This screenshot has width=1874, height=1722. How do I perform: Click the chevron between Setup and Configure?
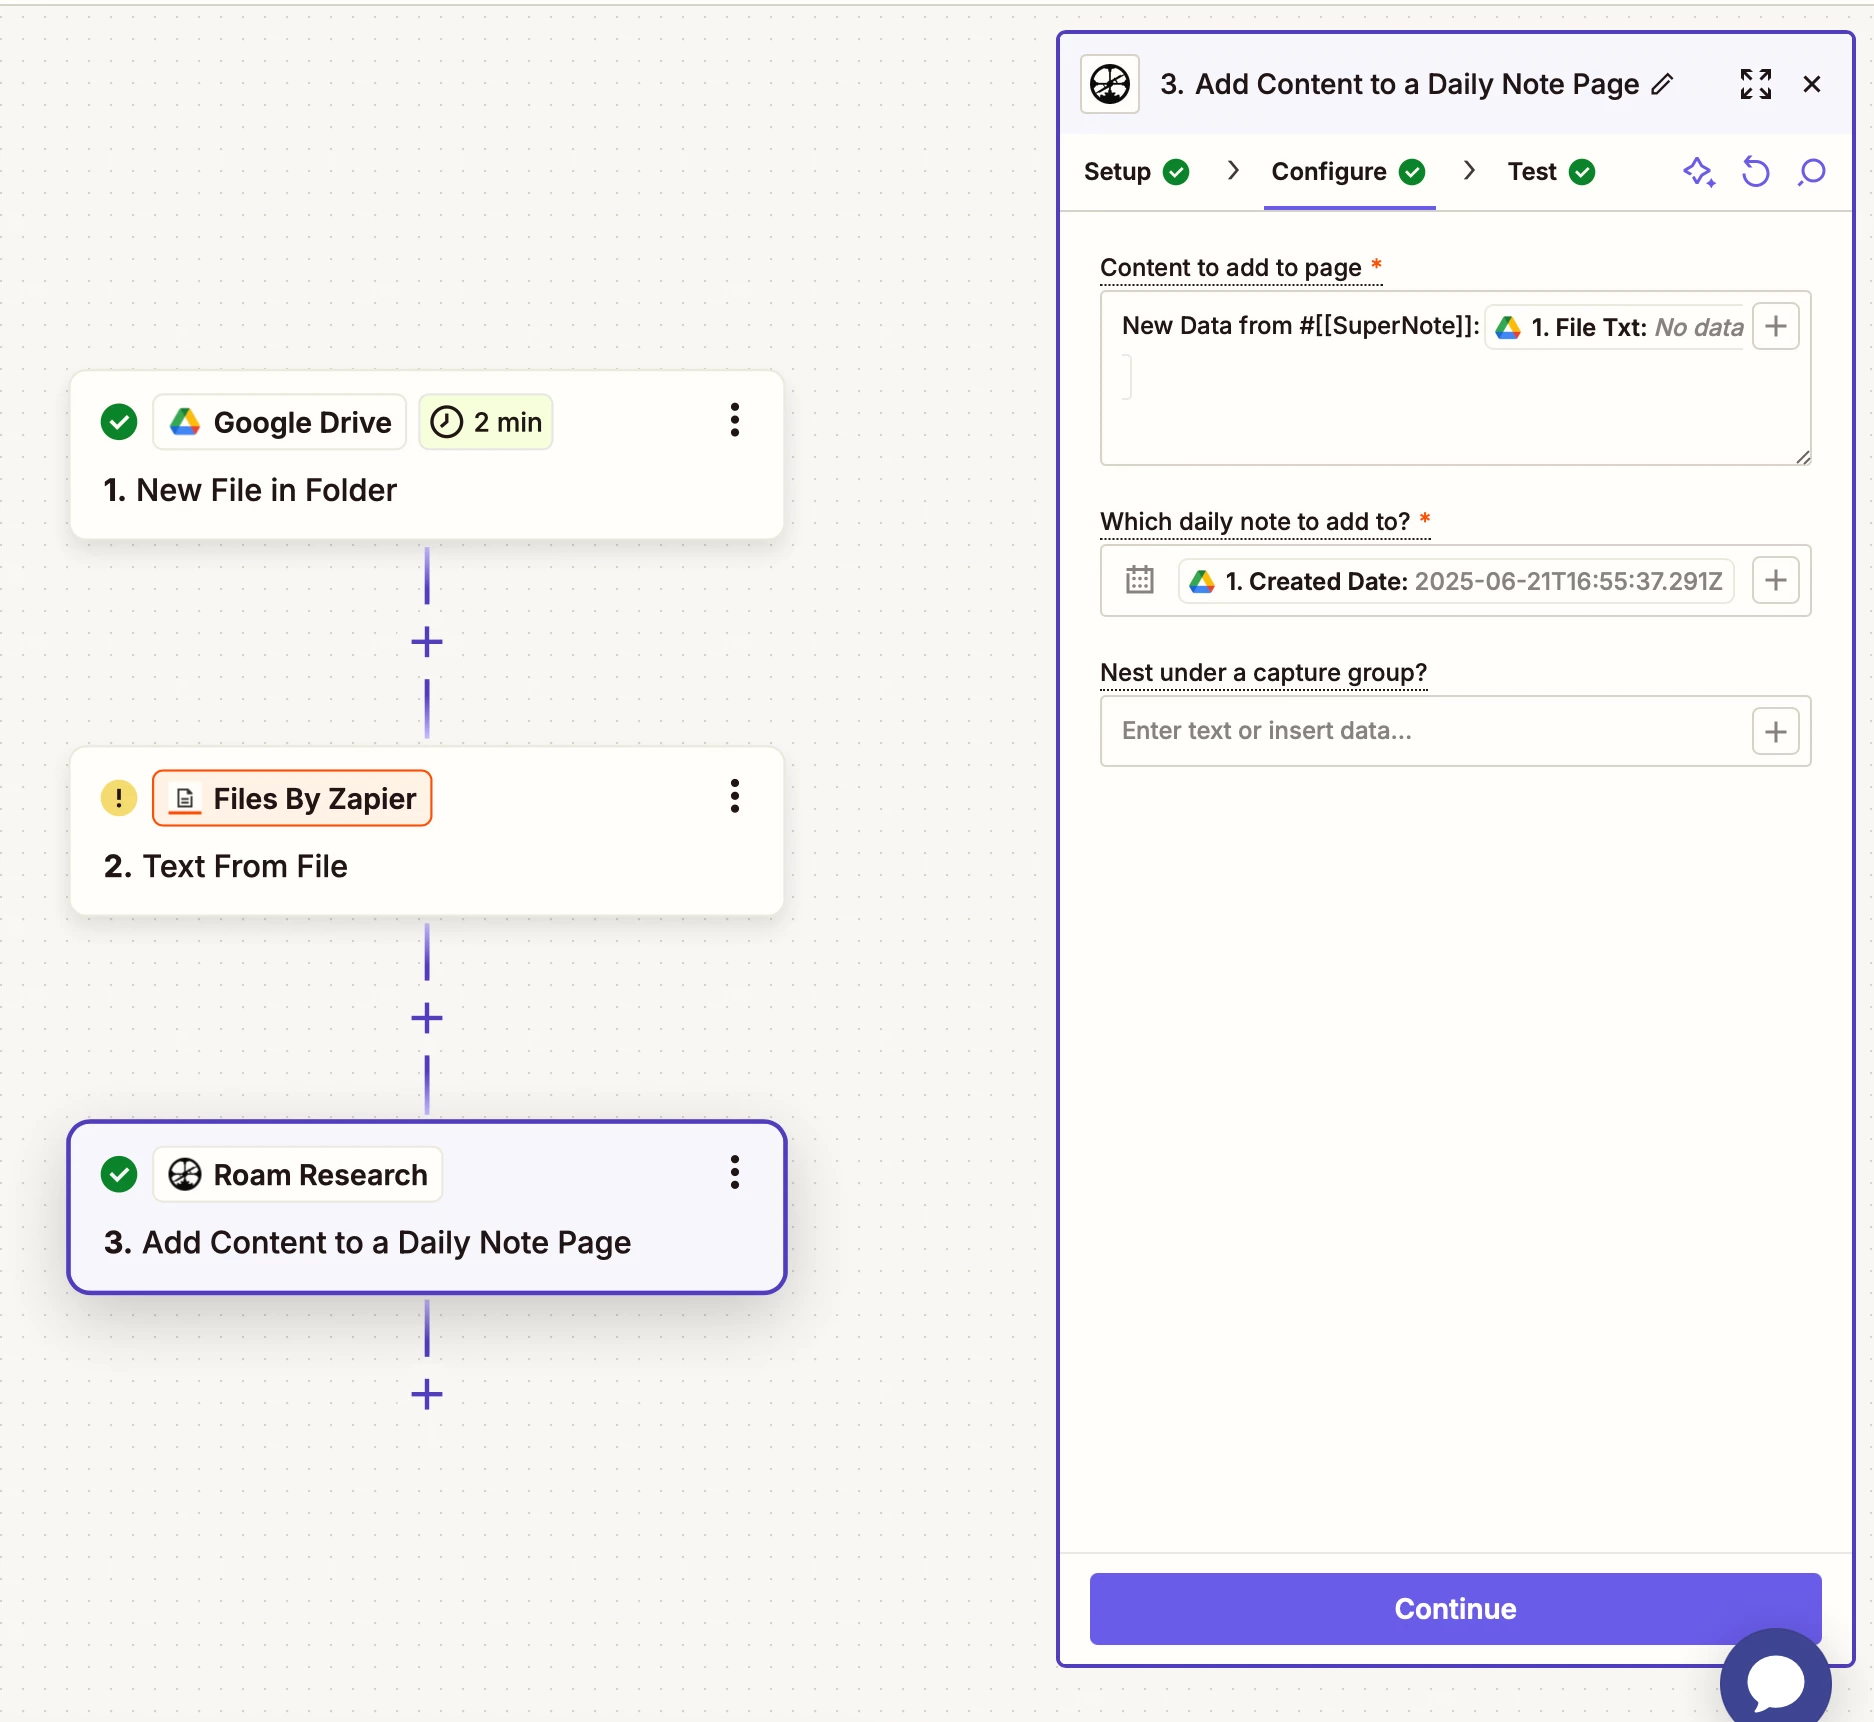(1233, 171)
